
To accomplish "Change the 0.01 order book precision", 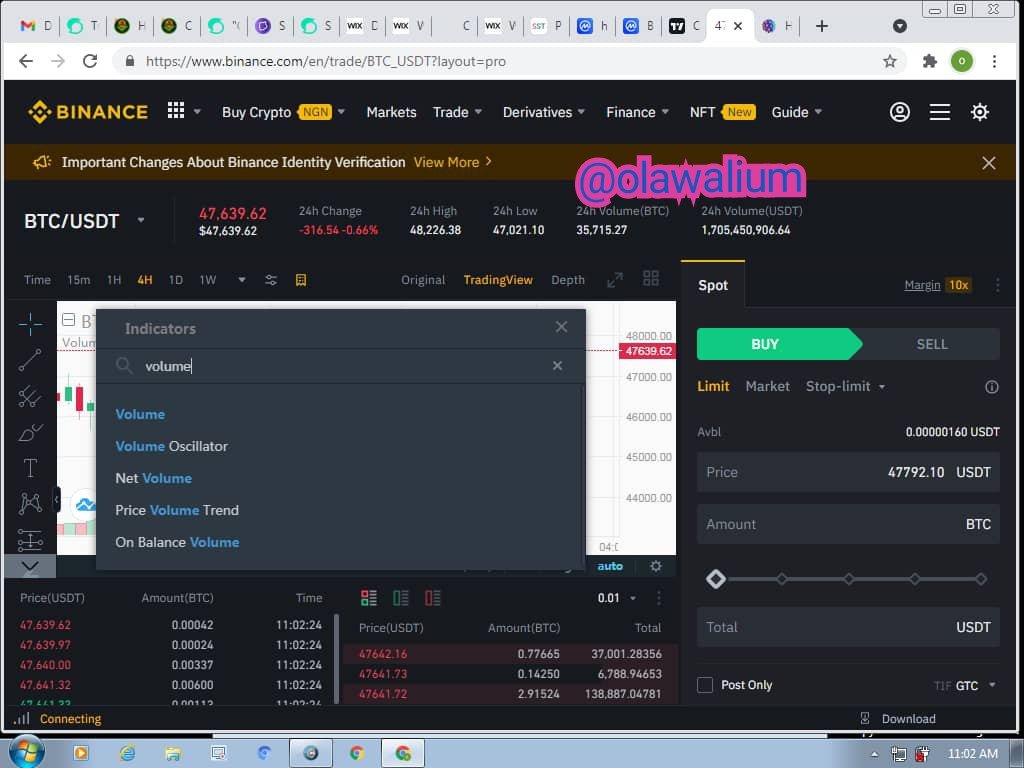I will (x=616, y=598).
